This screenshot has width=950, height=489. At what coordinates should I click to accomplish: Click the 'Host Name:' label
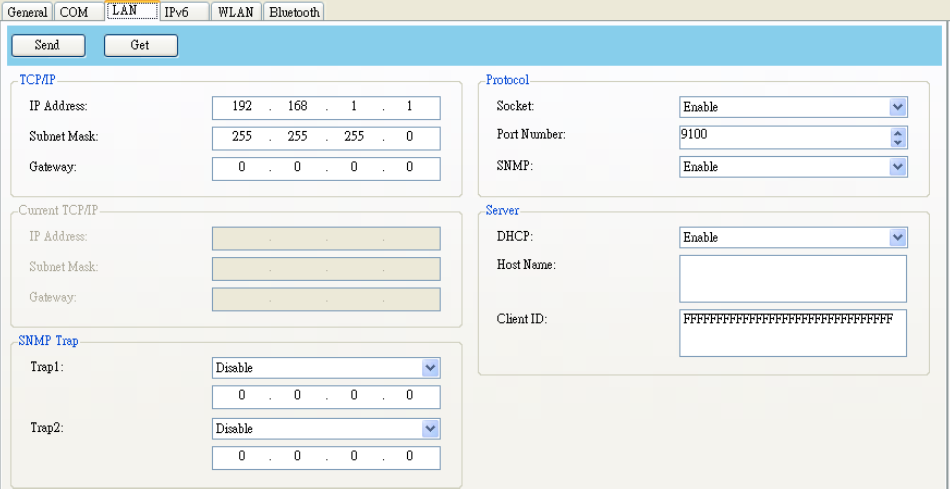526,265
